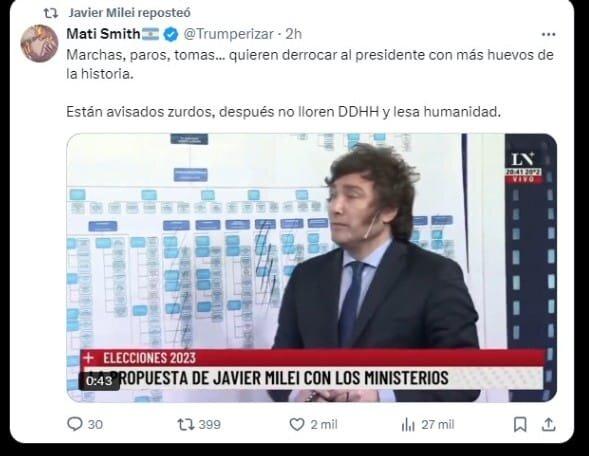The width and height of the screenshot is (589, 456).
Task: Click the blue verified badge
Action: coord(171,34)
